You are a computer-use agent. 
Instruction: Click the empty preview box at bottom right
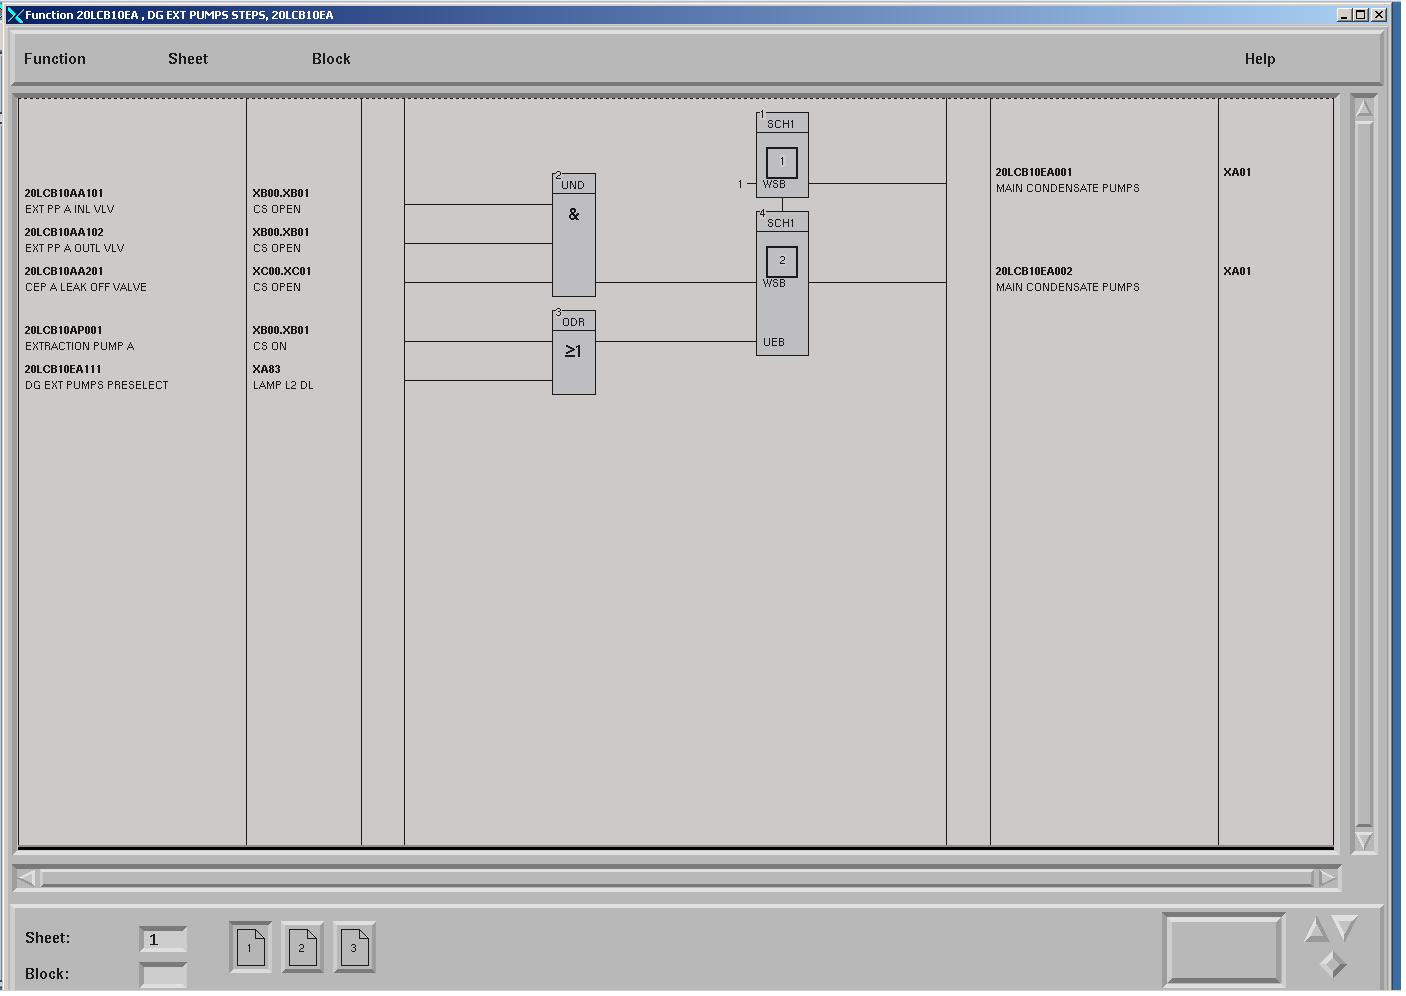click(x=1224, y=950)
